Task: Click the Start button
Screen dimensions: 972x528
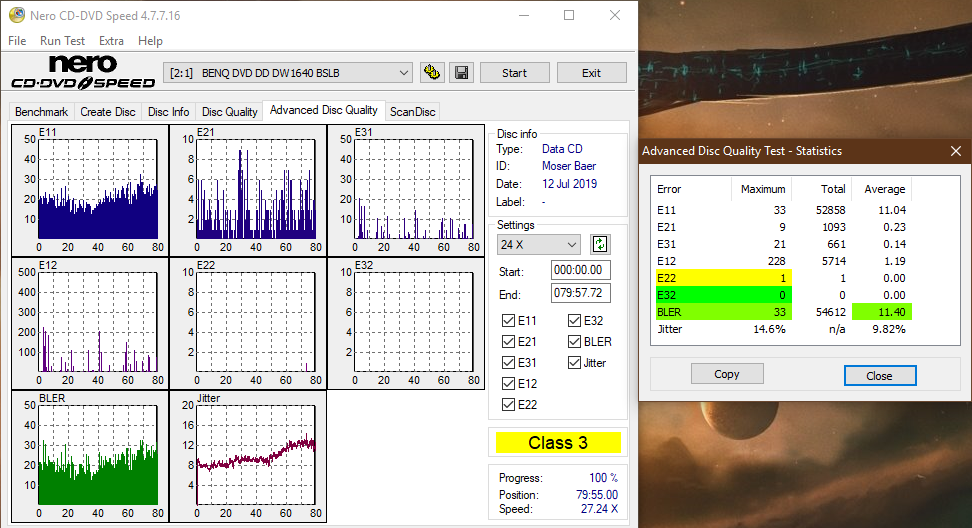Action: [x=515, y=73]
